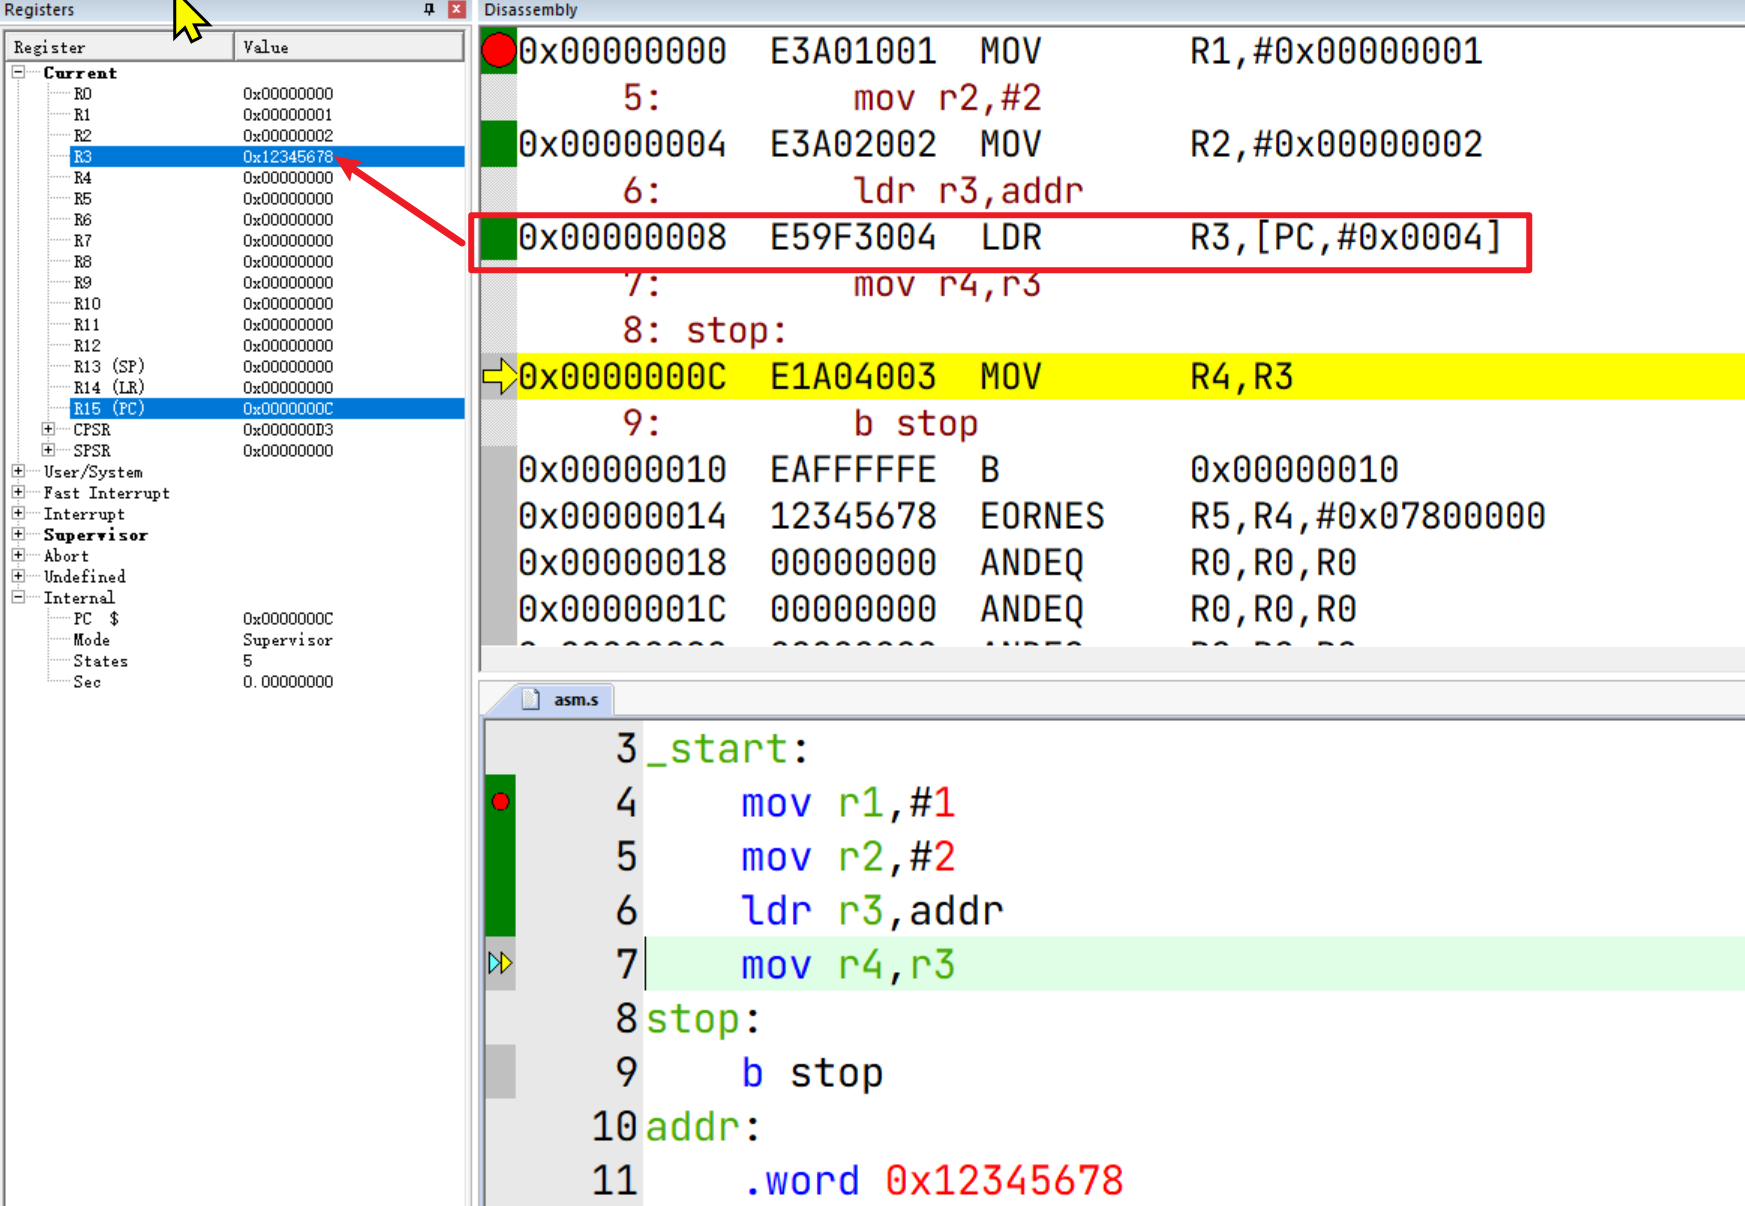Click the CPSR value 0x000000D3
1745x1206 pixels.
click(288, 430)
